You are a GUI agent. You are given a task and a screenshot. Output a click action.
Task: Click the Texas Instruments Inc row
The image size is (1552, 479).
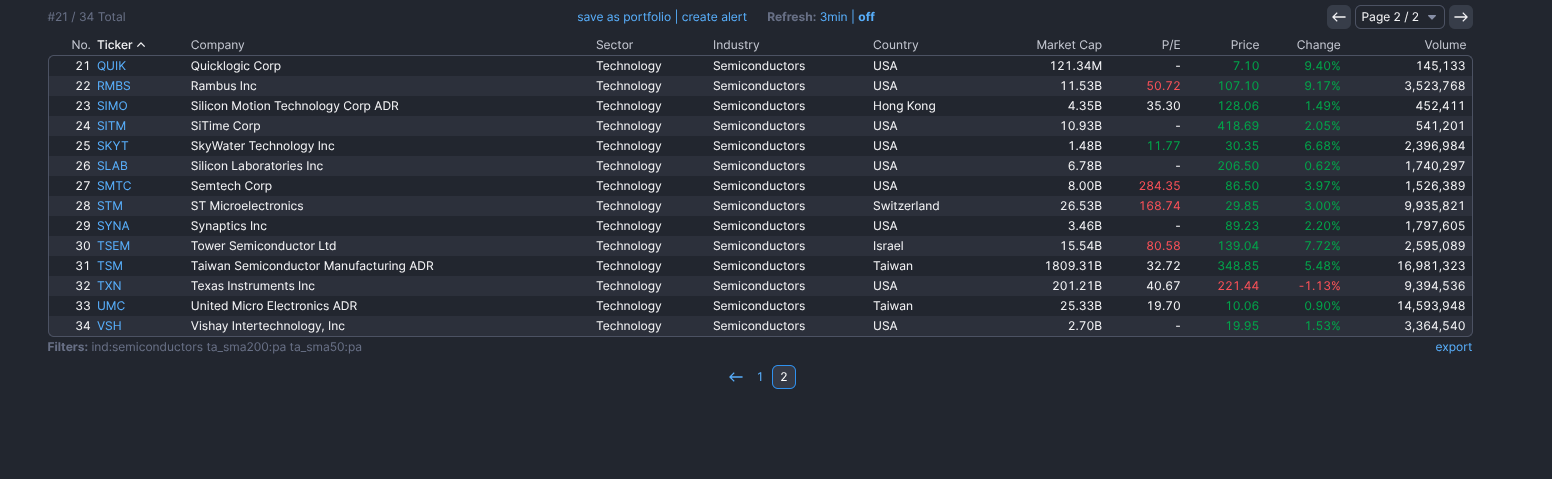[253, 286]
